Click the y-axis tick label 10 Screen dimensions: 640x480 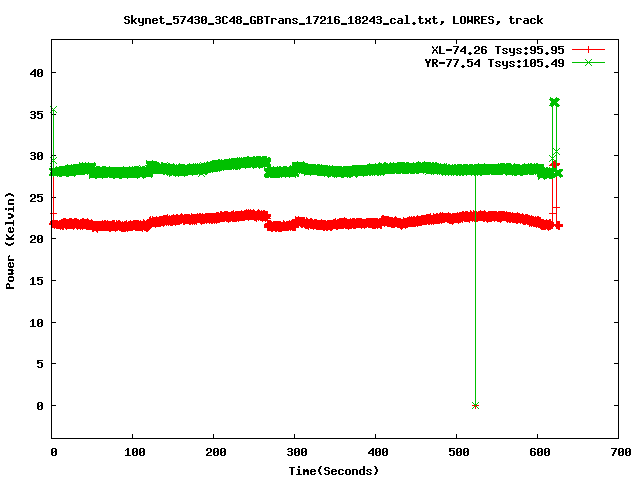[x=36, y=323]
